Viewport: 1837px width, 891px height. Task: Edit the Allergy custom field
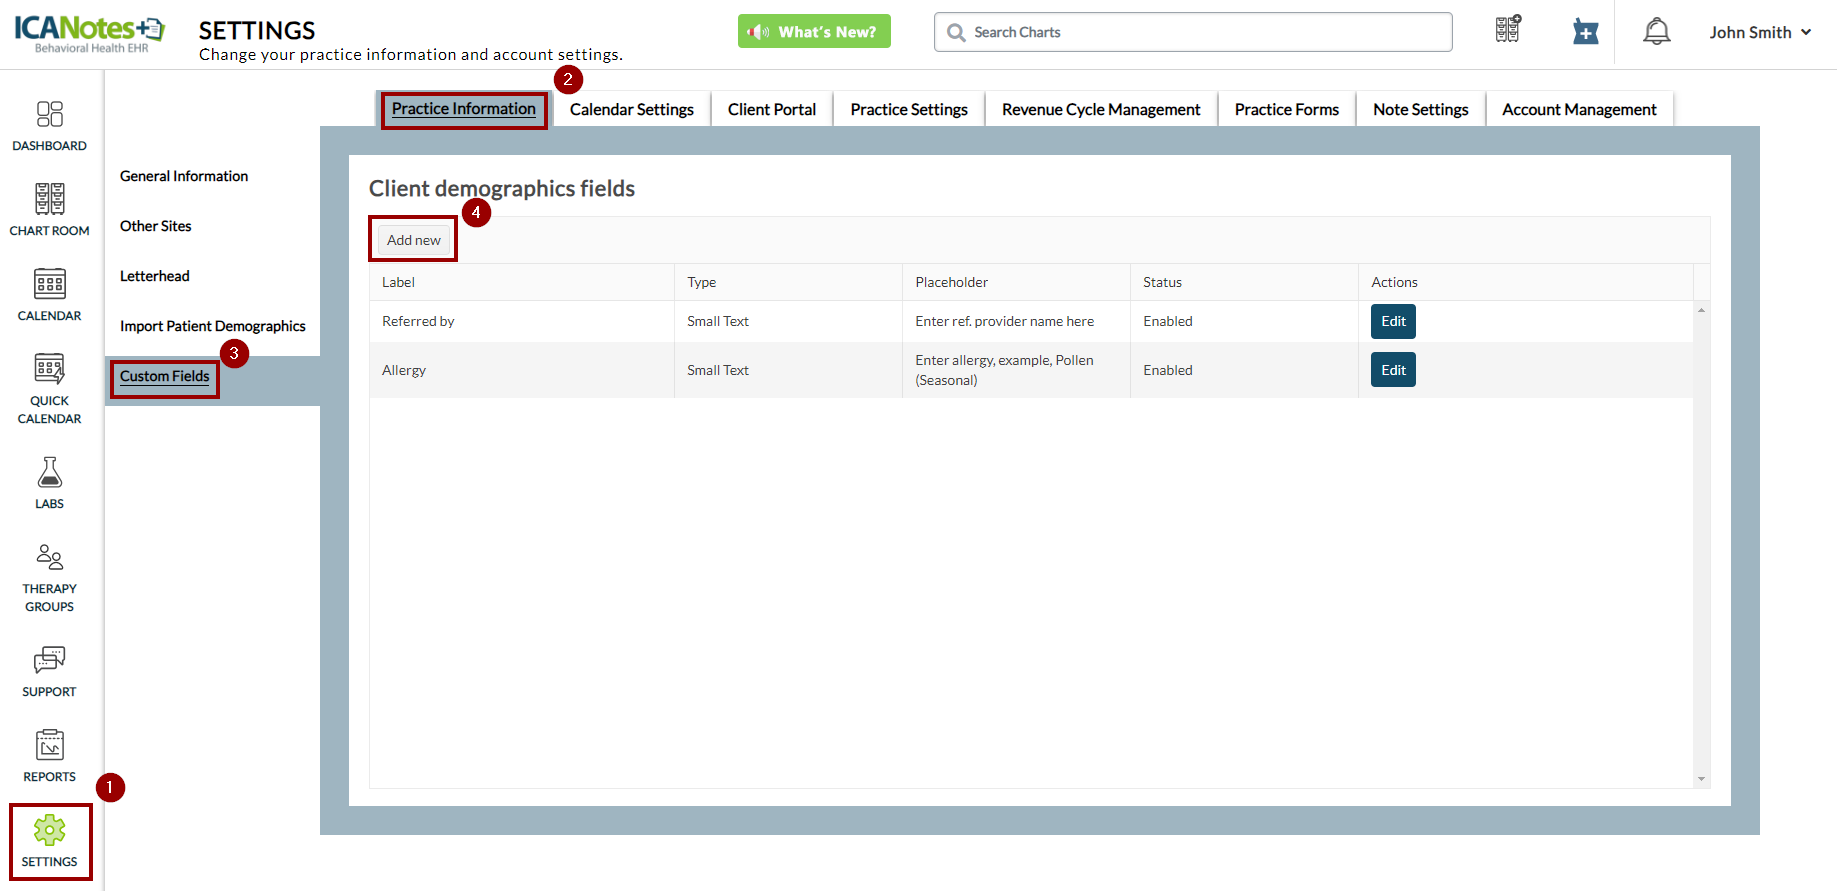click(1392, 370)
